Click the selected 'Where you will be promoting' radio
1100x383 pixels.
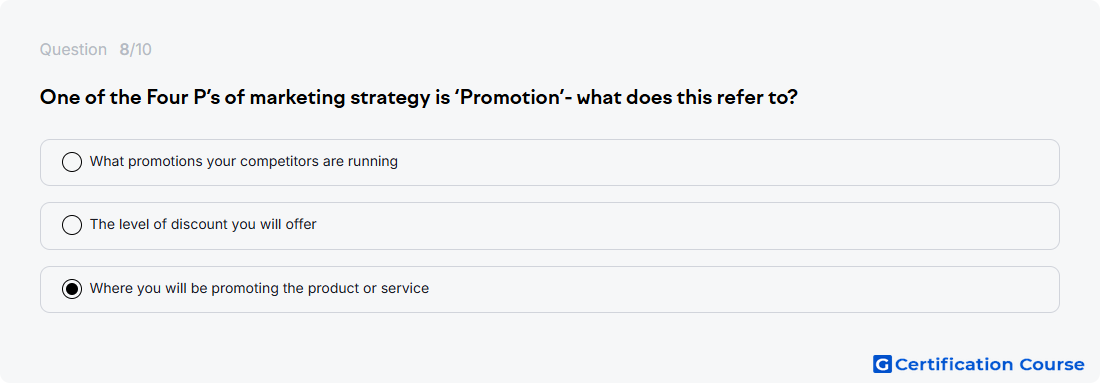(72, 289)
